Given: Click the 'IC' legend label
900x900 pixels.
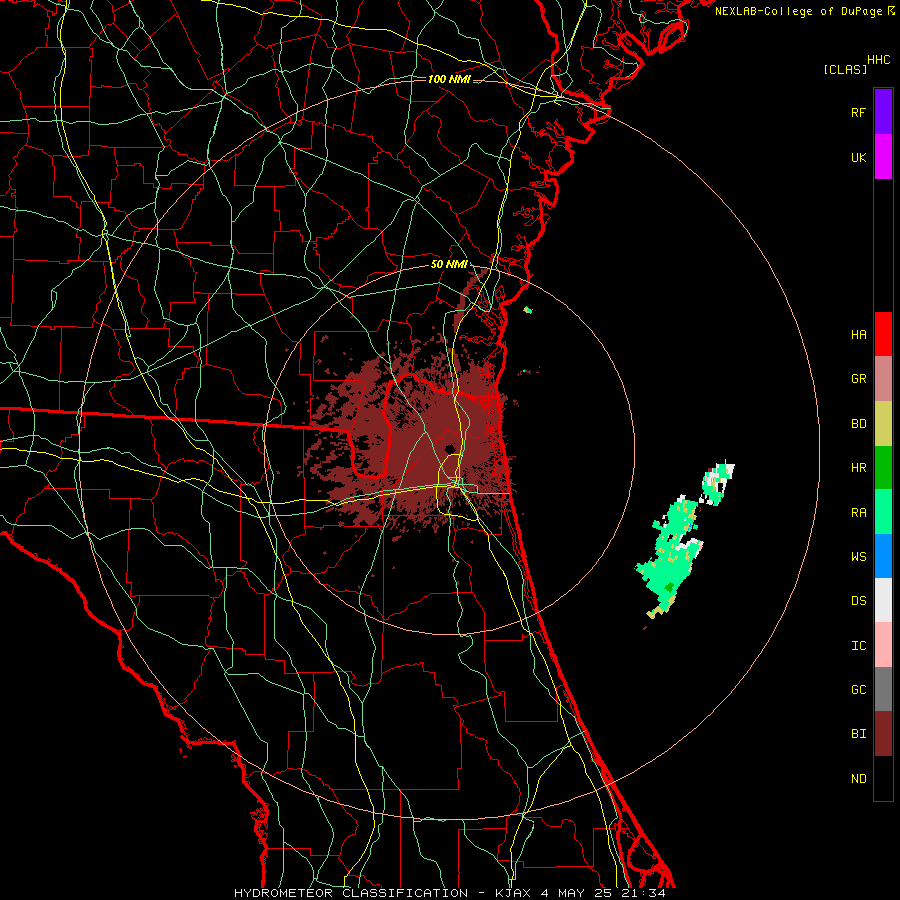Looking at the screenshot, I should (x=858, y=645).
